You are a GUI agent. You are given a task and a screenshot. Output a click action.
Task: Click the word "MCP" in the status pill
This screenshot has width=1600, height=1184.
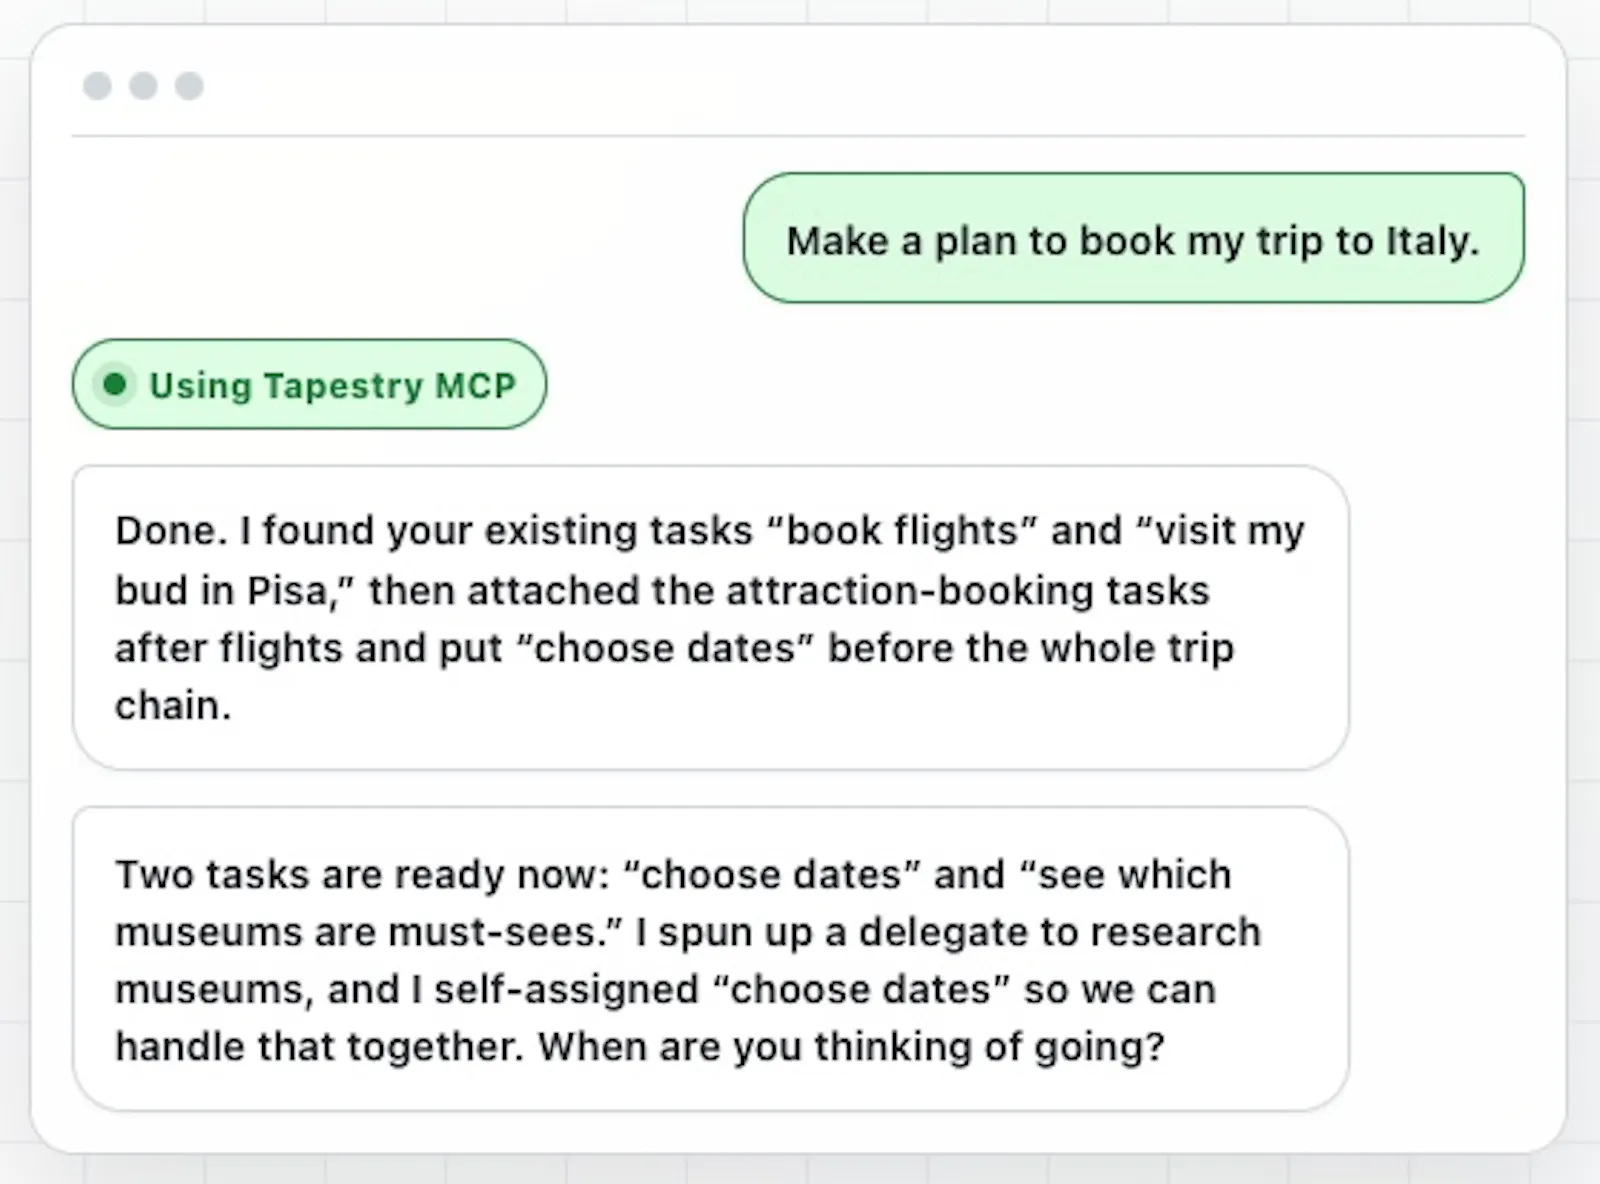tap(475, 385)
